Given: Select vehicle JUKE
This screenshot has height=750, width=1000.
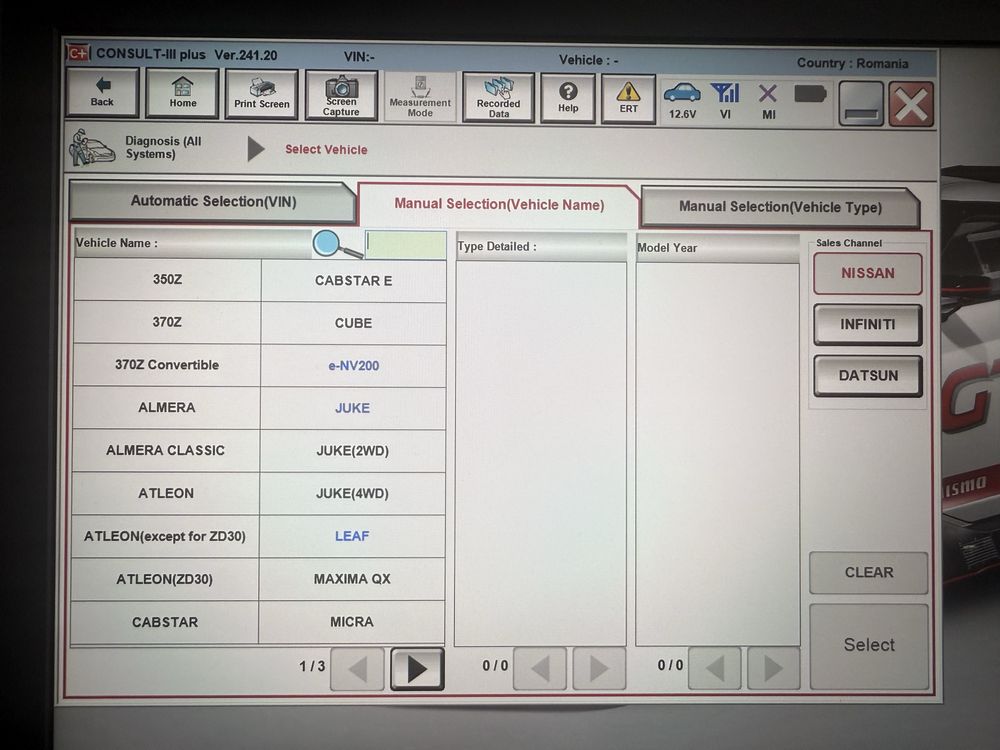Looking at the screenshot, I should [x=353, y=408].
